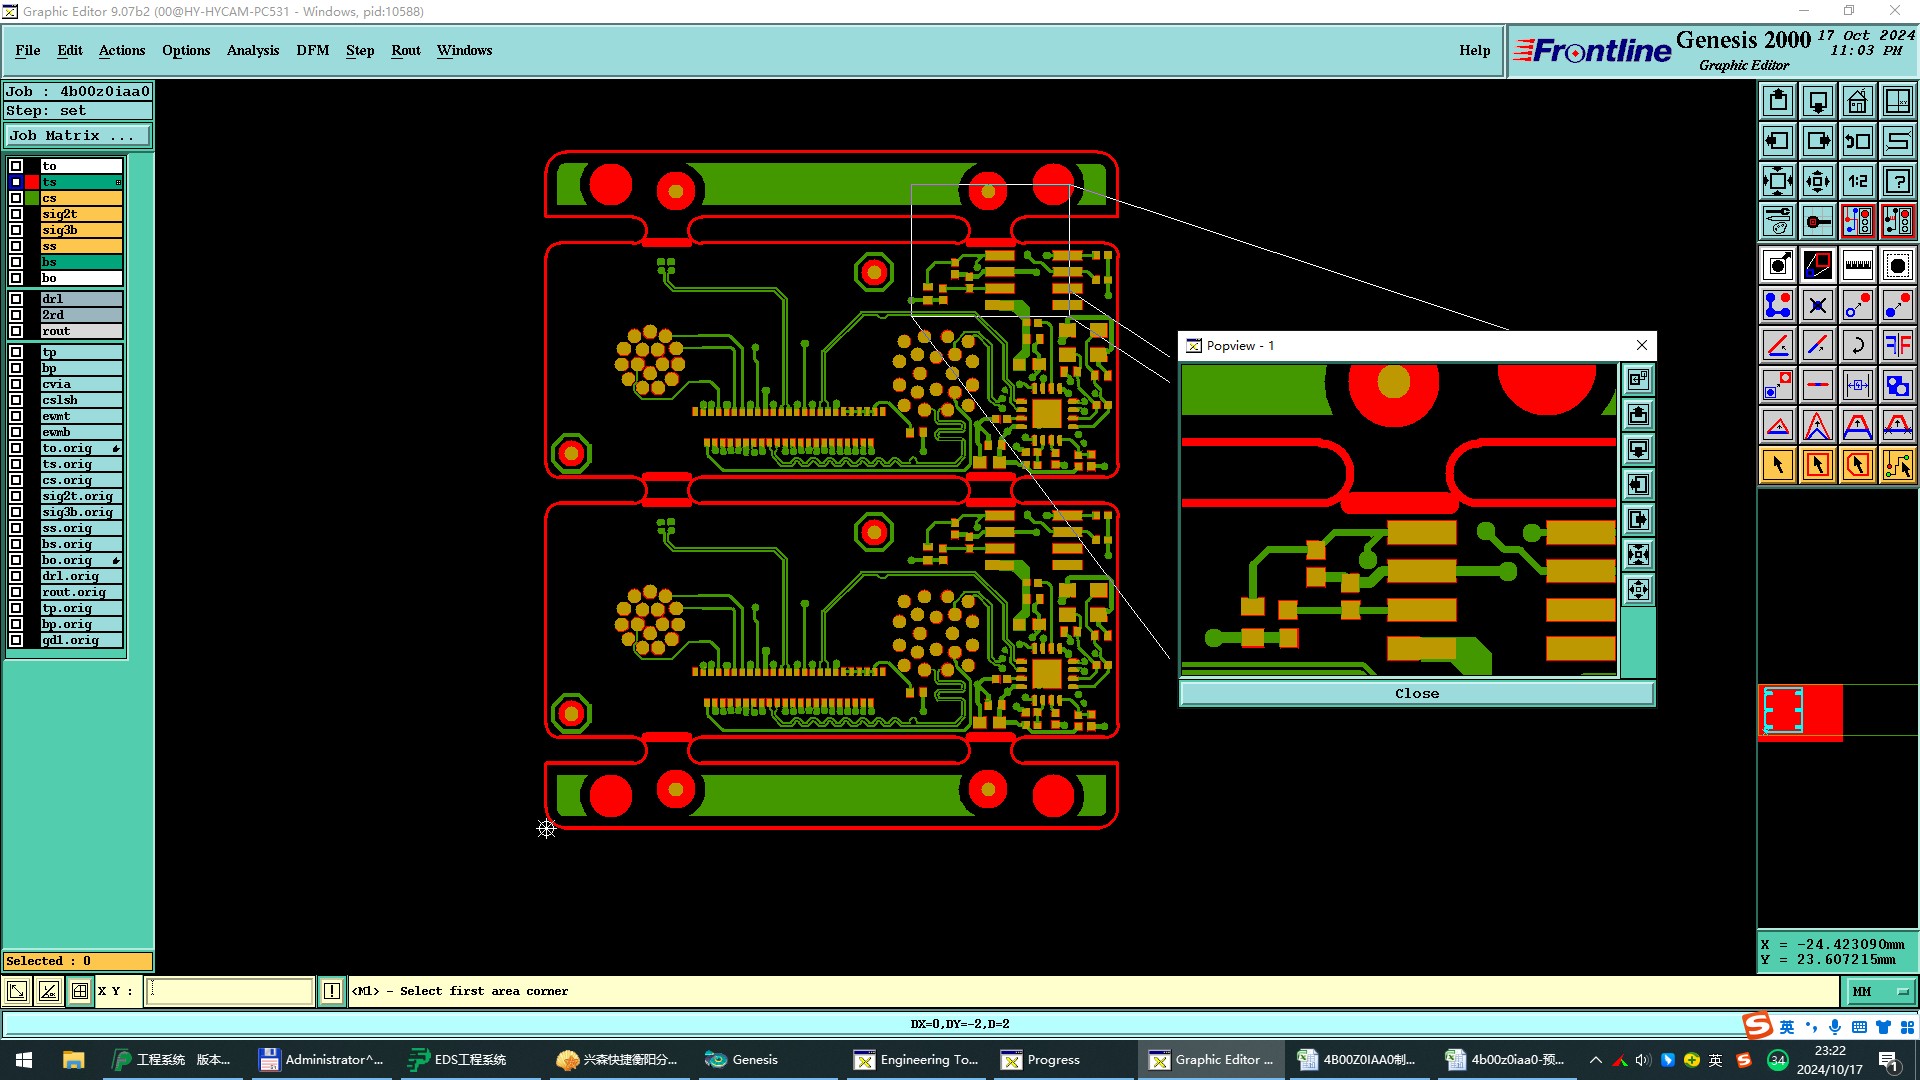Select the rotate feature tool

(x=1857, y=345)
